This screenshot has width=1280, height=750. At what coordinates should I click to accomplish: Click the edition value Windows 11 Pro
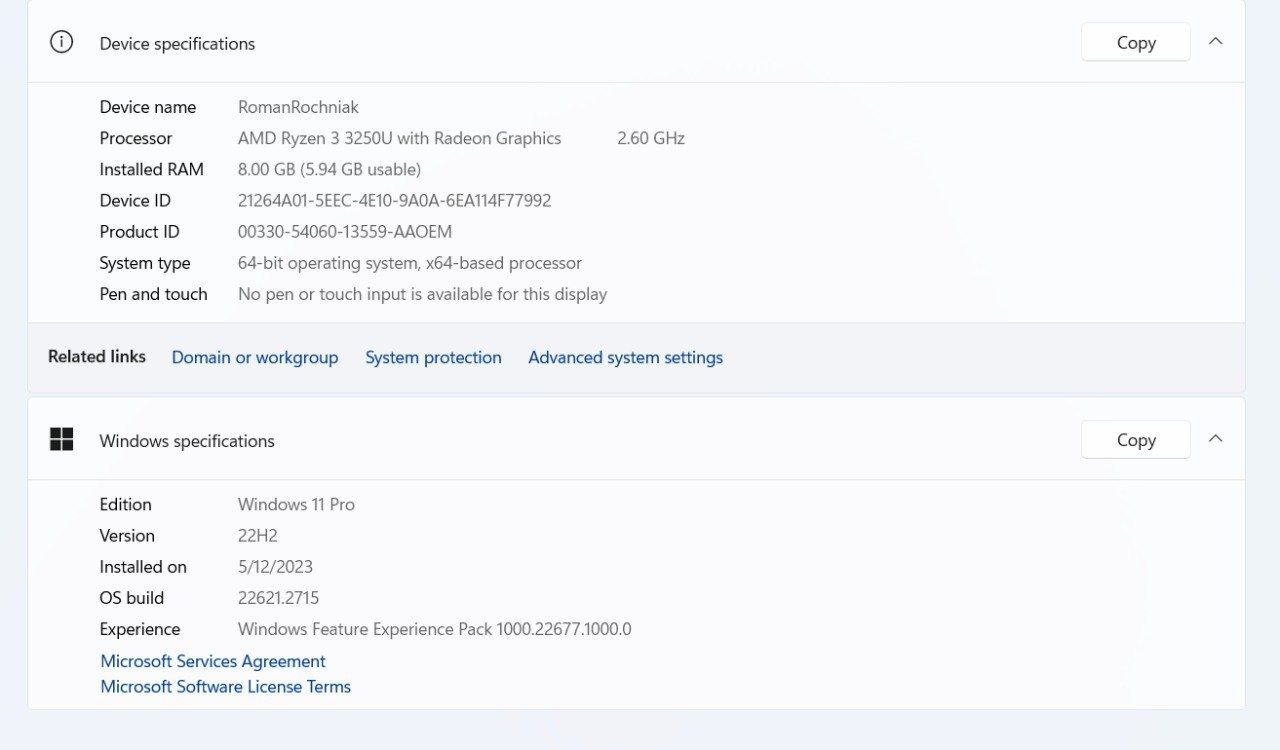(x=296, y=504)
